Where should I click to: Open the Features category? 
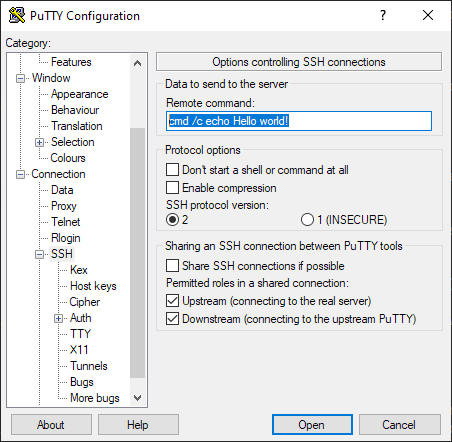coord(71,62)
